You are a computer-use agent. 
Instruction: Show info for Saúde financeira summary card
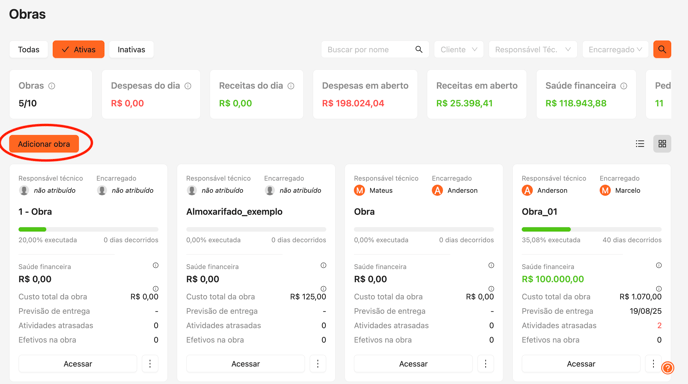[x=624, y=86]
